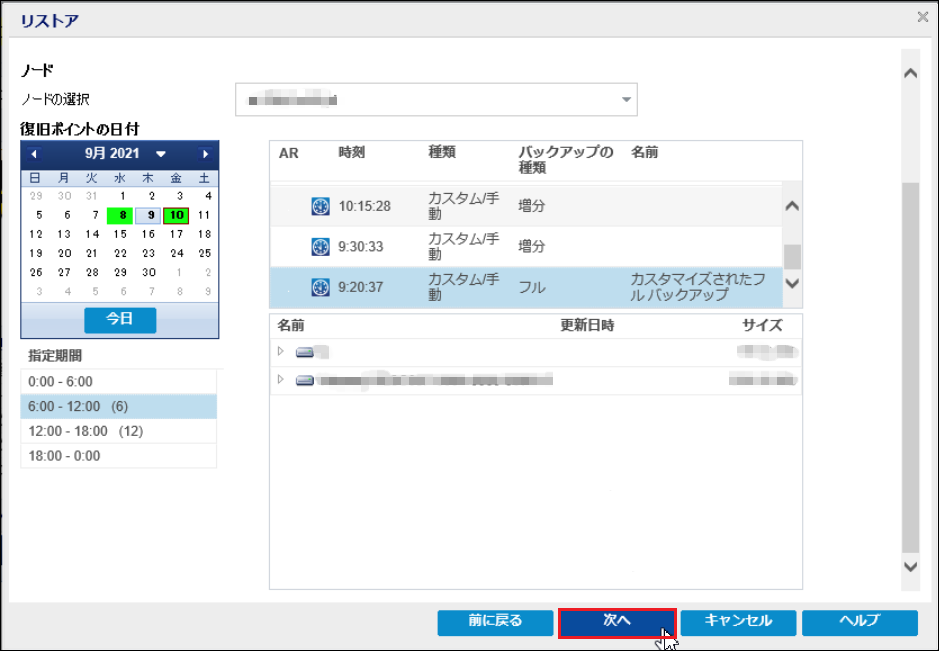Expand the first volume tree item
This screenshot has height=651, width=939.
[281, 351]
